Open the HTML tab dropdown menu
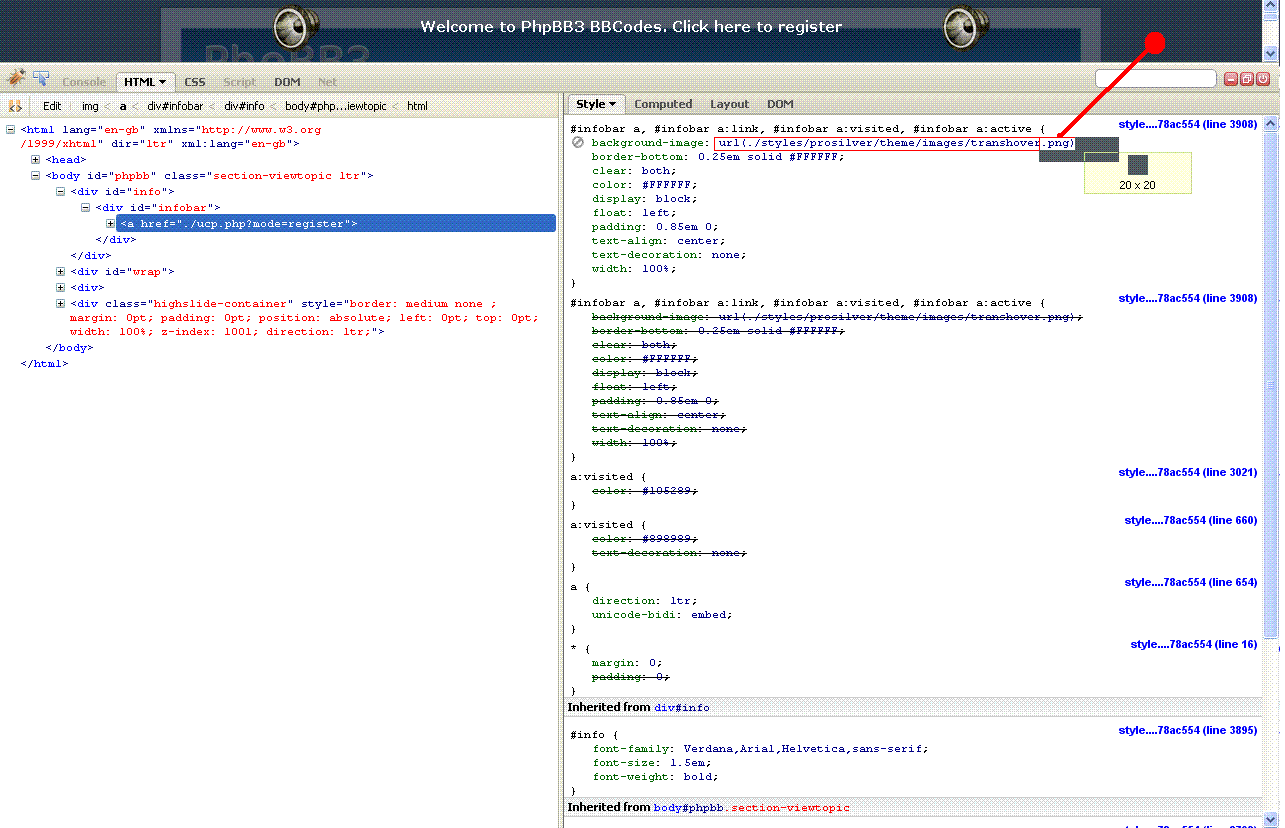The height and width of the screenshot is (828, 1285). [x=161, y=82]
